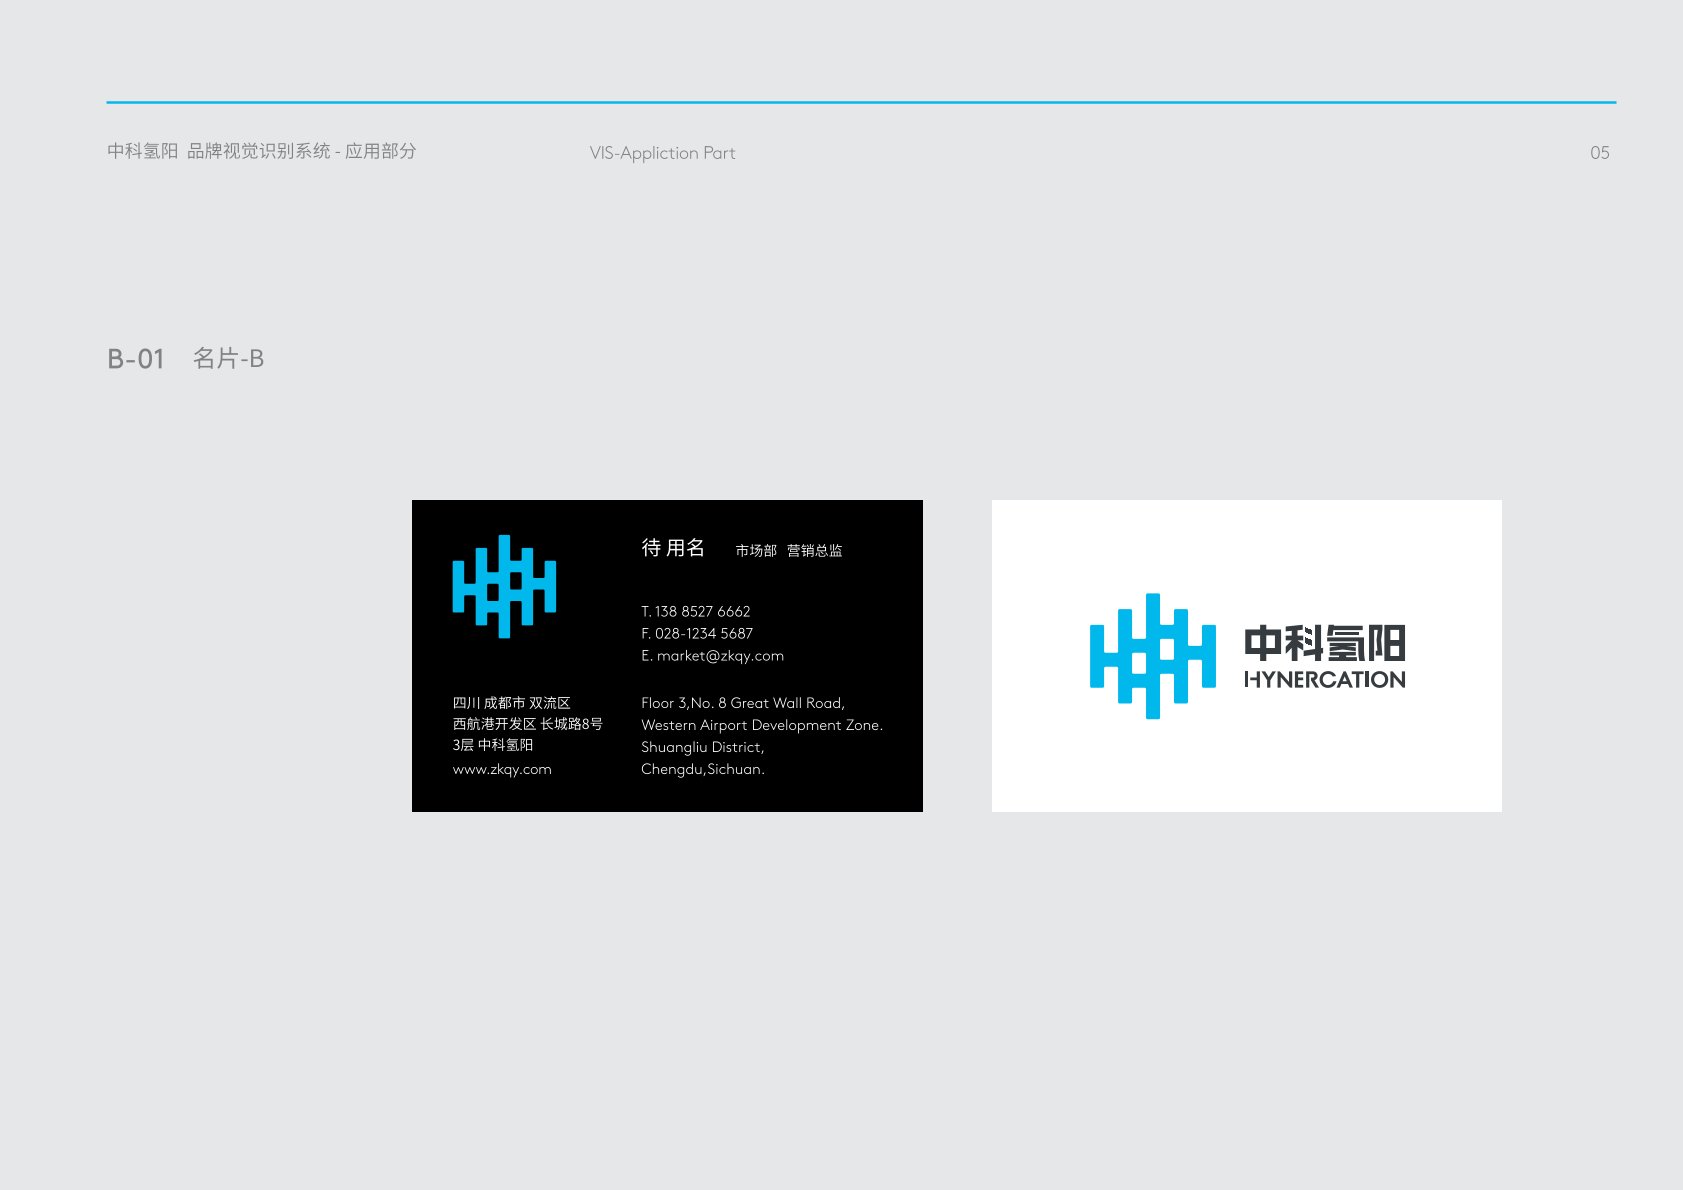
Task: Click the 中科氢阳 品牌视觉识别系统 header title
Action: click(261, 151)
